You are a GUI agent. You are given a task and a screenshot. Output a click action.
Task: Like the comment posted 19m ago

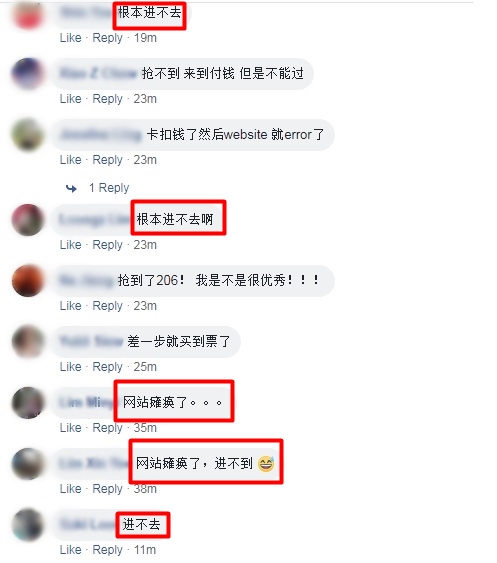71,38
